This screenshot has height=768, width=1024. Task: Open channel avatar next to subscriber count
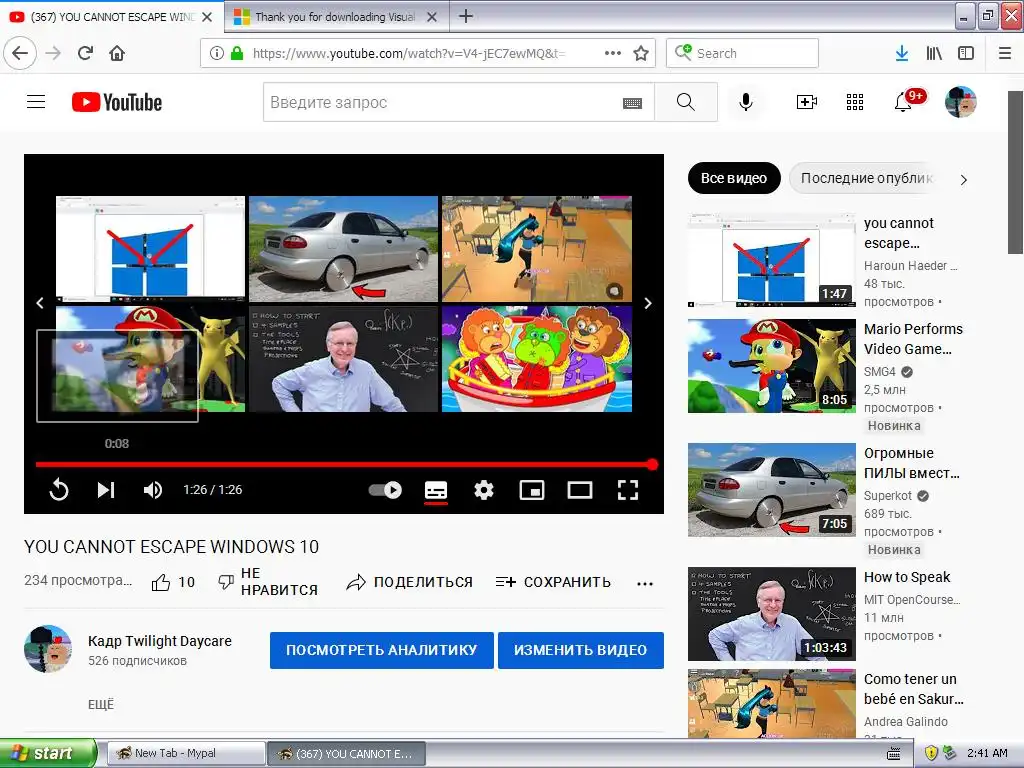(48, 648)
